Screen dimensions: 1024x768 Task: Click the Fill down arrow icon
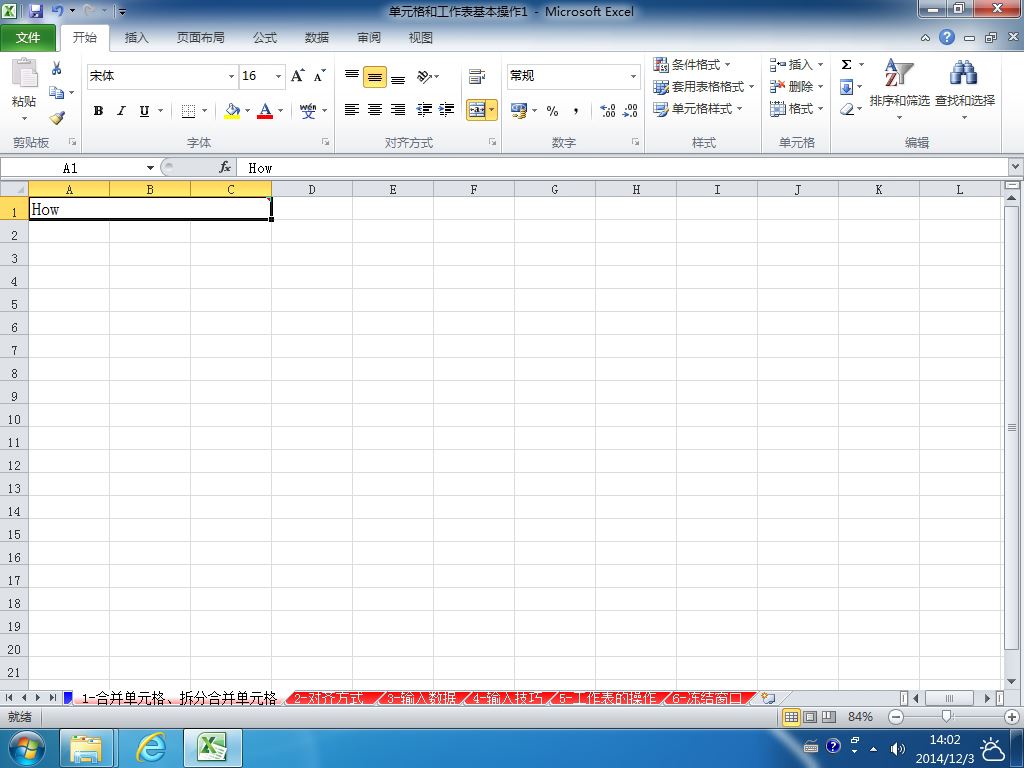846,87
